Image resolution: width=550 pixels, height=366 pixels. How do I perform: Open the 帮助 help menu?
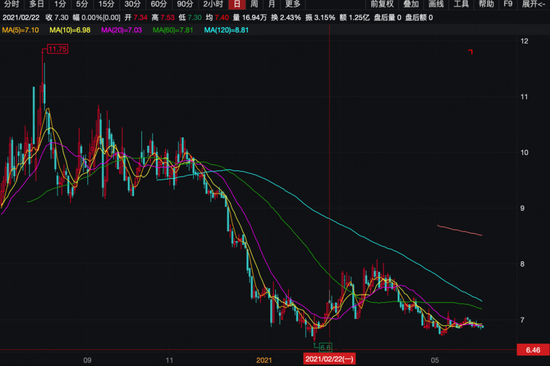pos(486,4)
